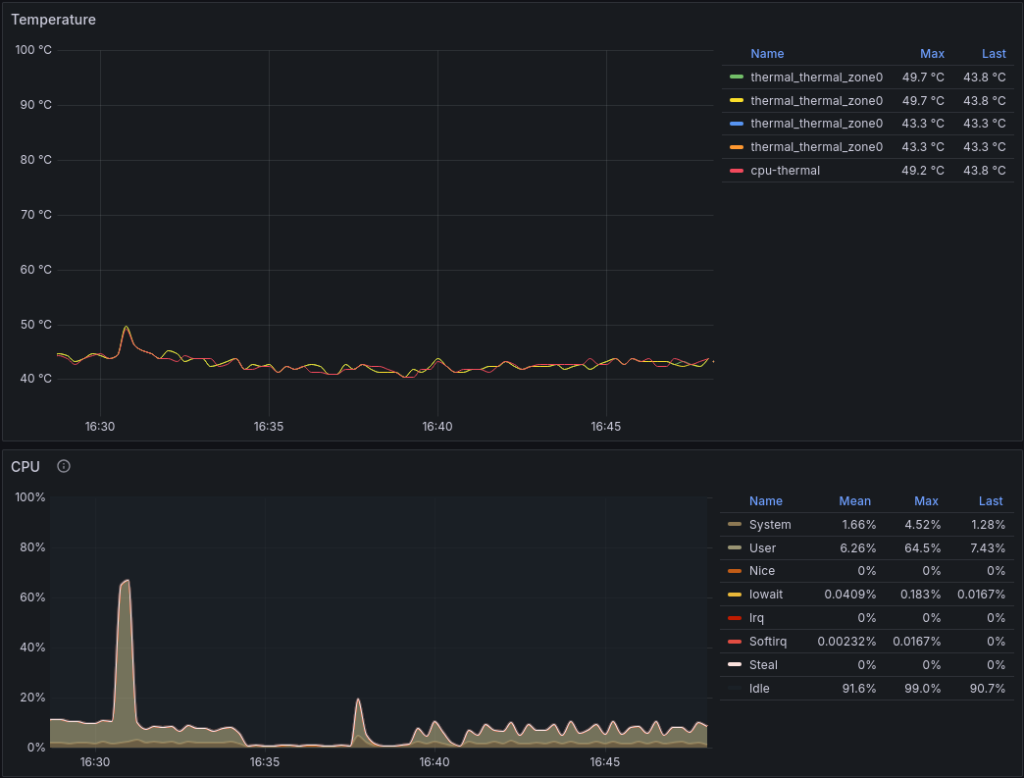This screenshot has height=778, width=1024.
Task: Click the Iowait series yellow color marker
Action: click(735, 595)
